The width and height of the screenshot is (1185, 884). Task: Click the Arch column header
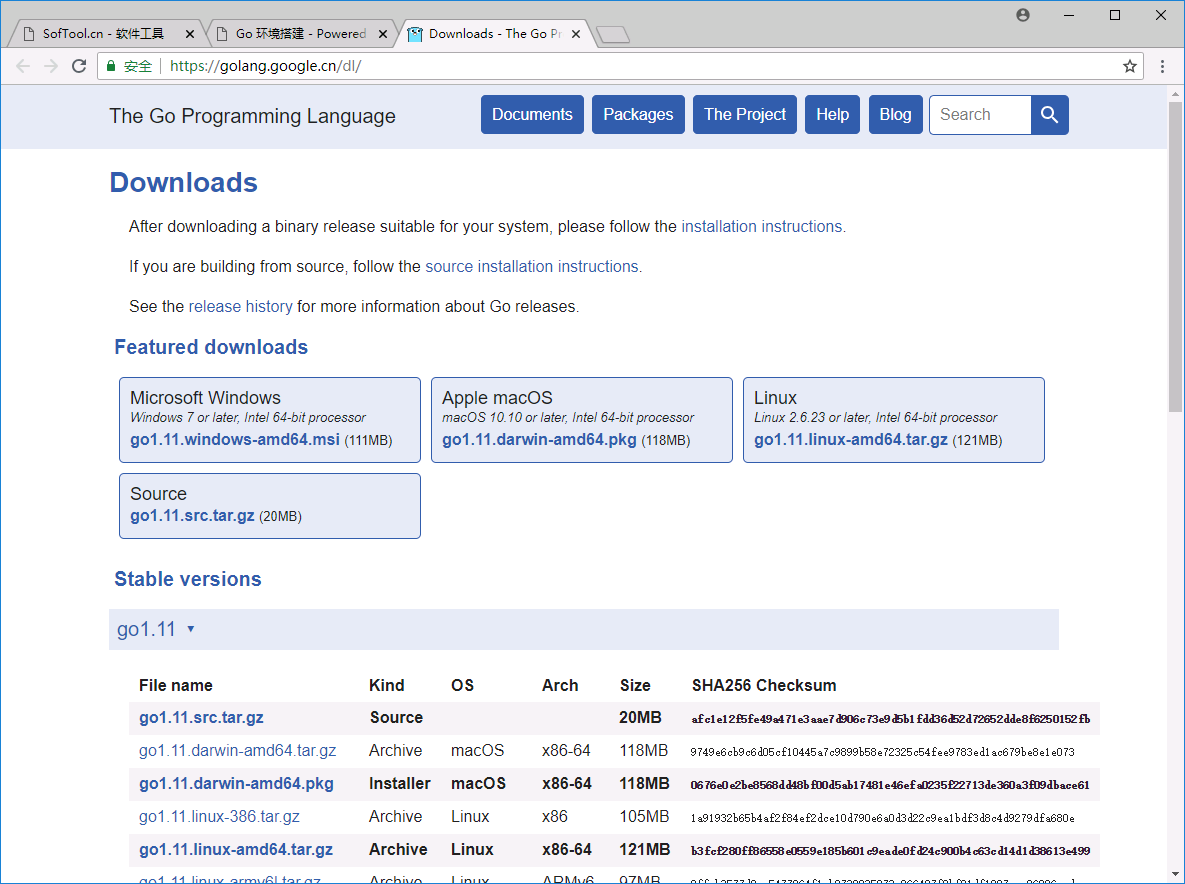560,685
